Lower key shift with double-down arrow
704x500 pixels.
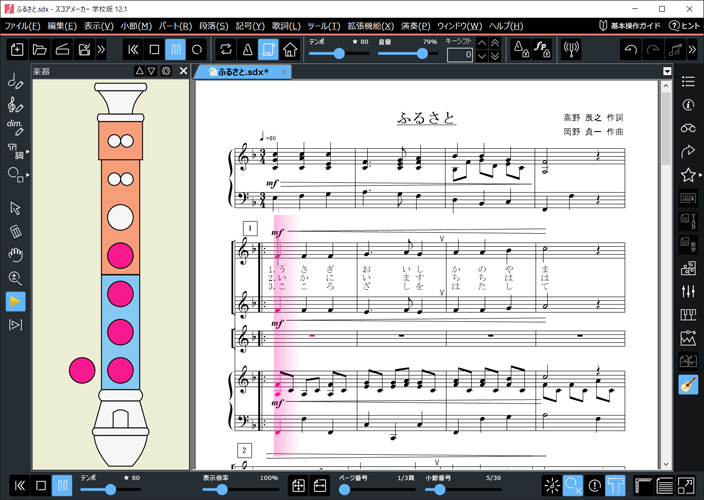[x=495, y=56]
